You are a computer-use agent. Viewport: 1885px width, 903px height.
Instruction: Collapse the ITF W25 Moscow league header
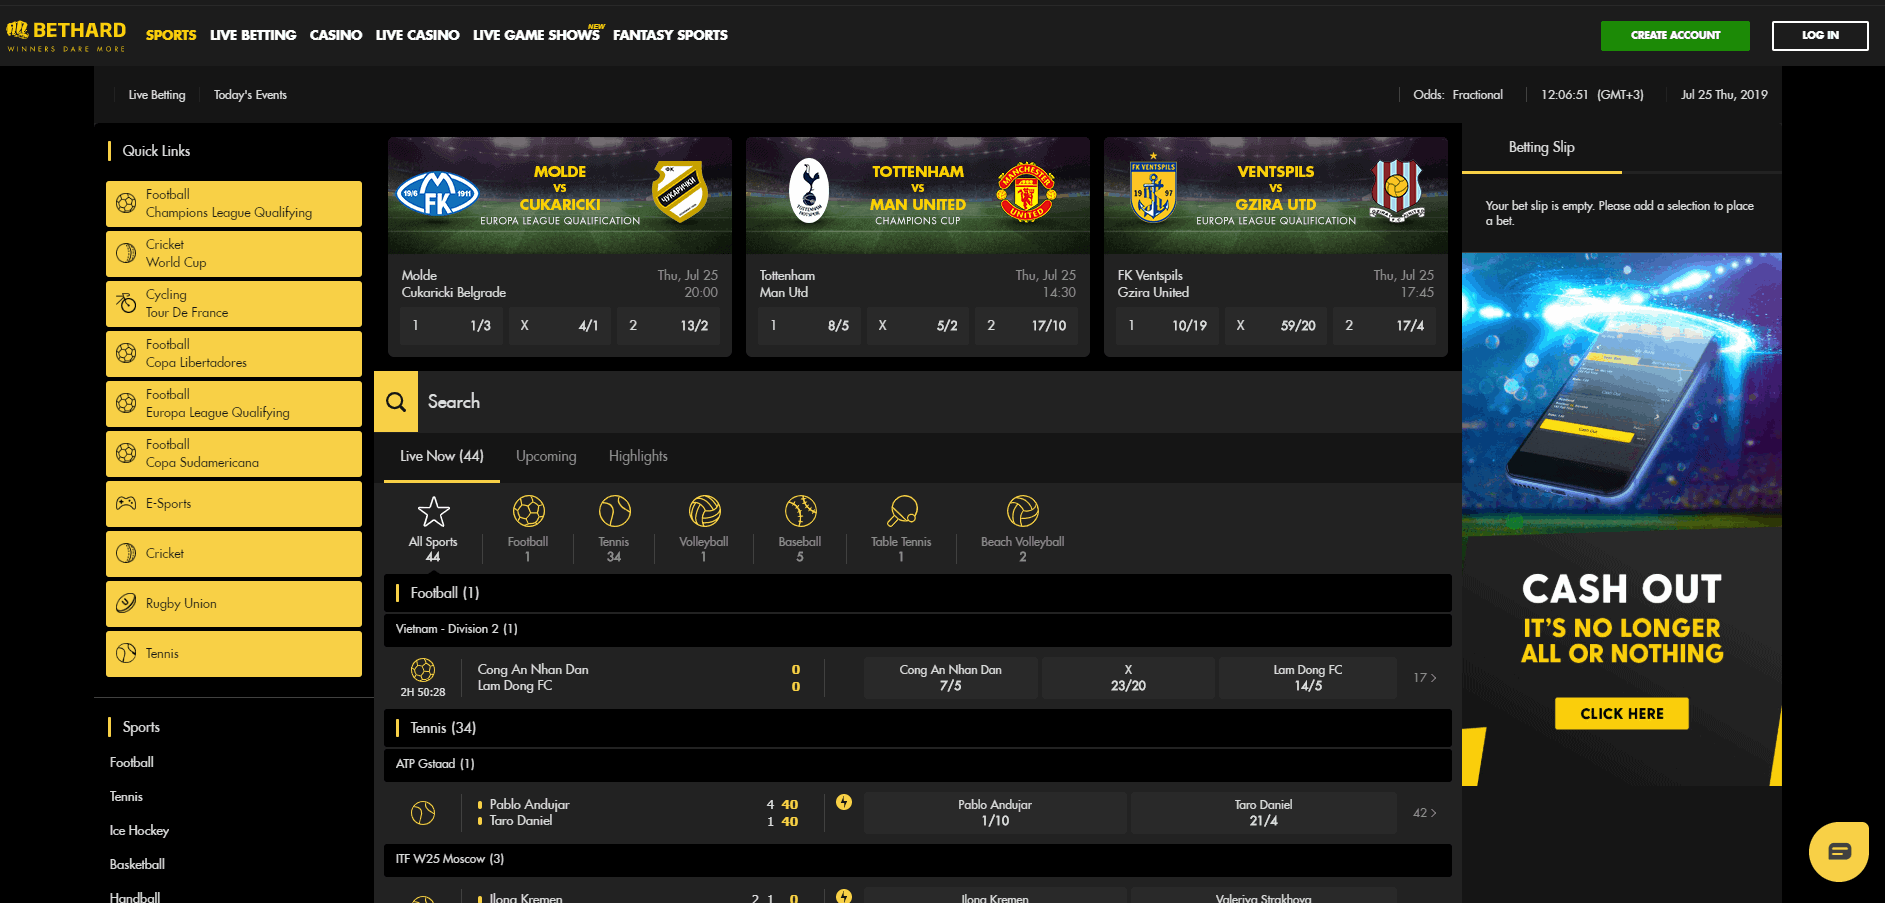point(917,859)
